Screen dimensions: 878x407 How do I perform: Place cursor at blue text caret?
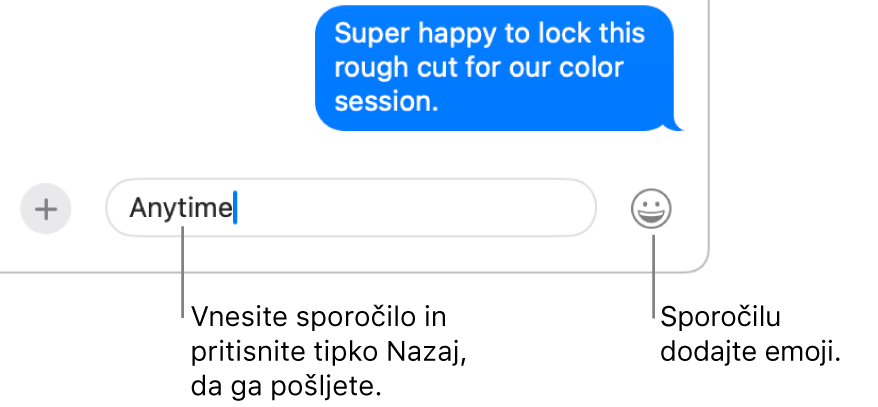[235, 208]
